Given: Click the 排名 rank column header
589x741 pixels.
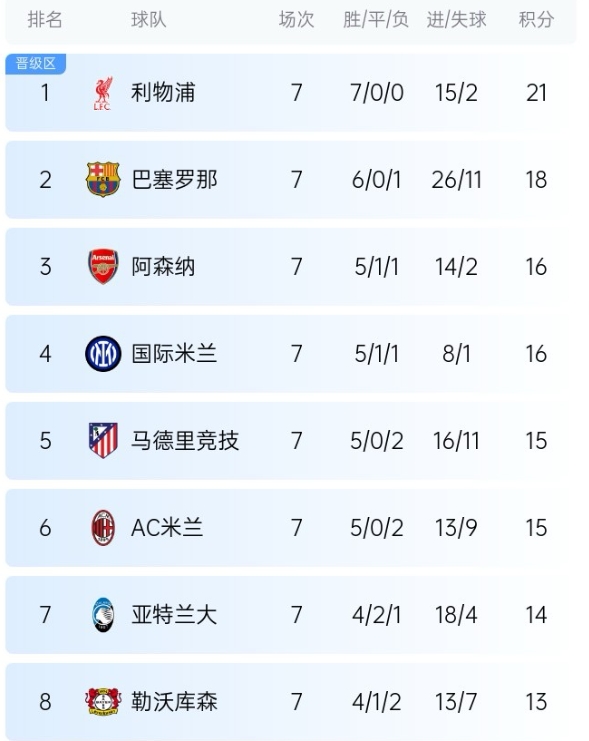Looking at the screenshot, I should (45, 20).
